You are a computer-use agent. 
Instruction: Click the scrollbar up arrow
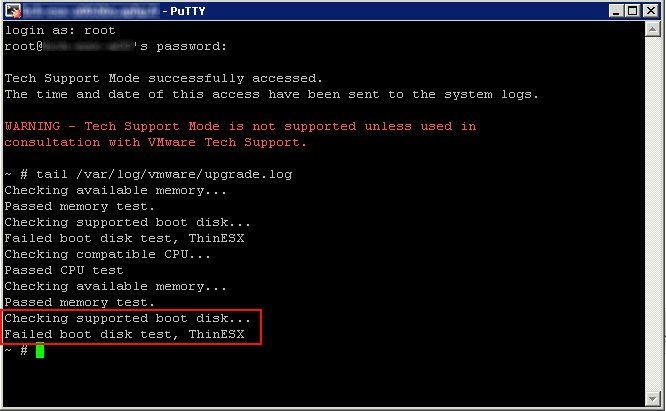(652, 29)
